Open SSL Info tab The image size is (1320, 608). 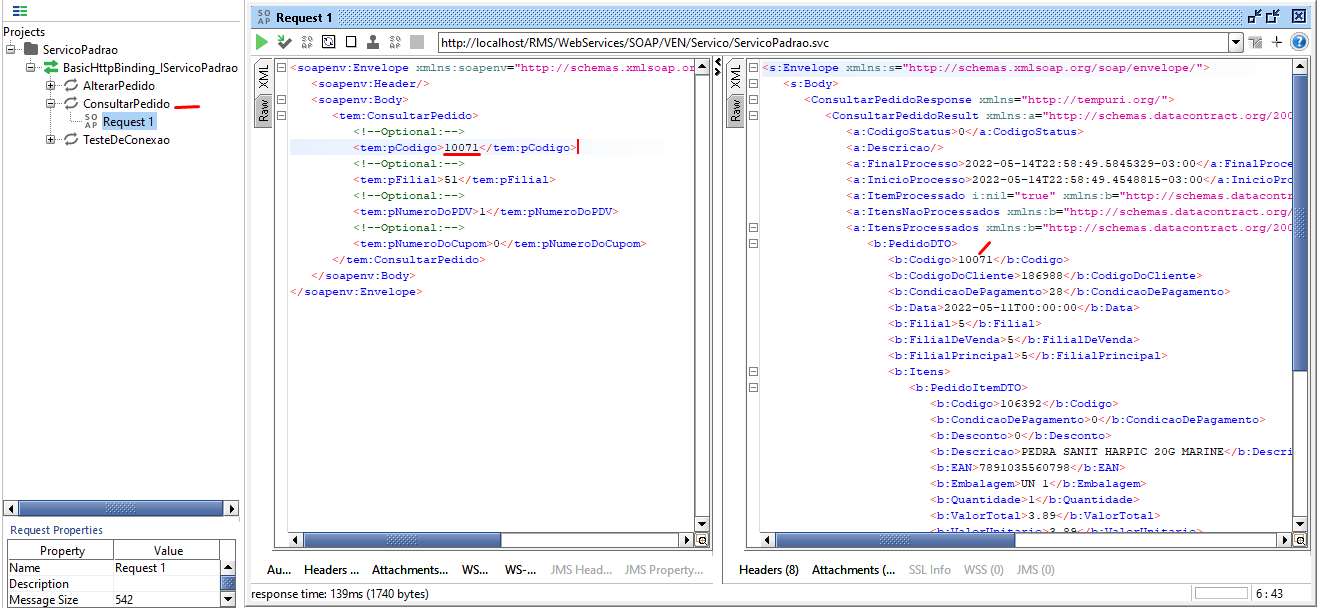click(929, 570)
